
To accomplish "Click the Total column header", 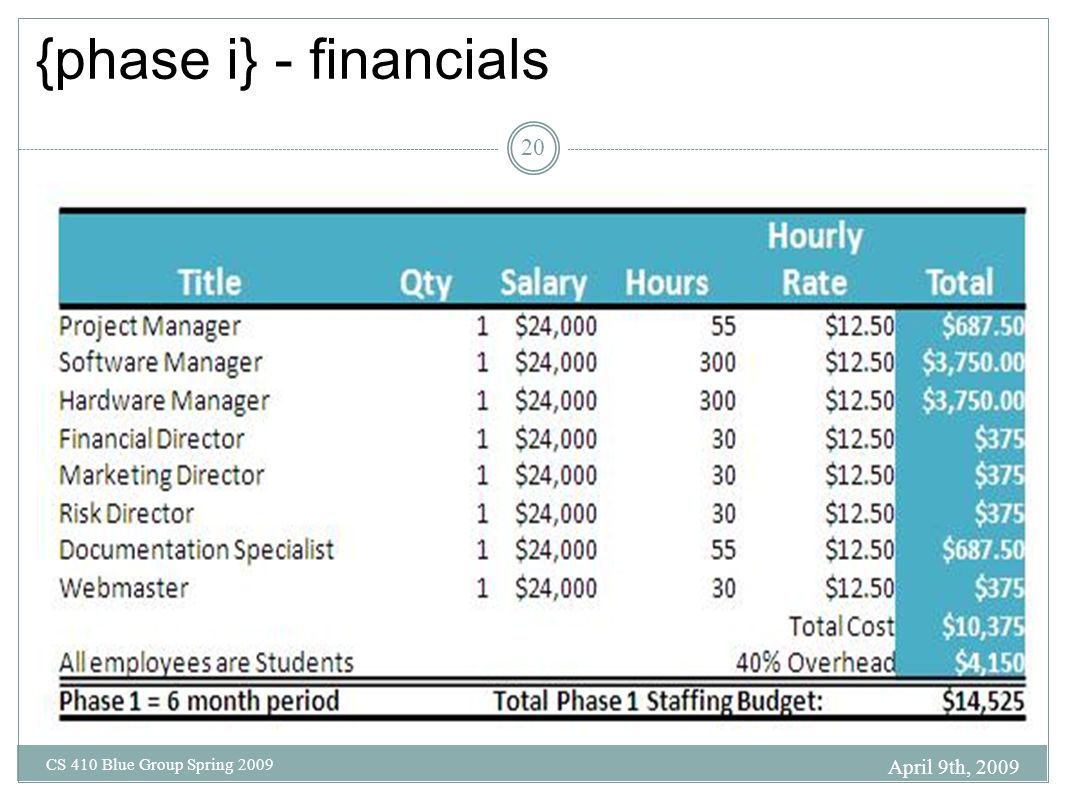I will pos(959,283).
